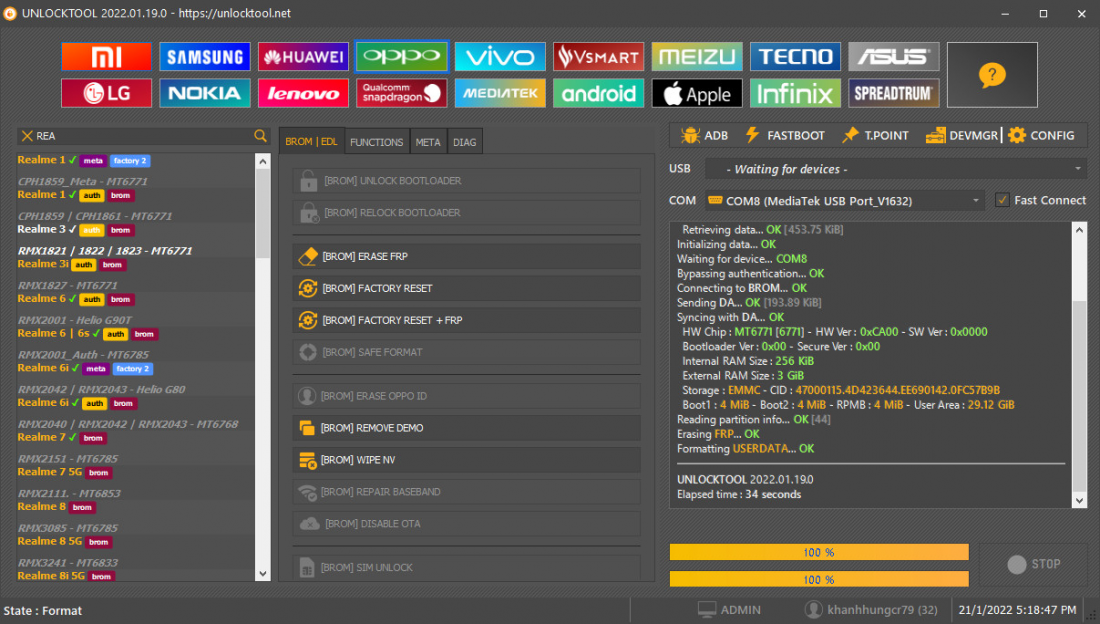Click the search magnifier icon
1100x624 pixels.
click(x=260, y=135)
